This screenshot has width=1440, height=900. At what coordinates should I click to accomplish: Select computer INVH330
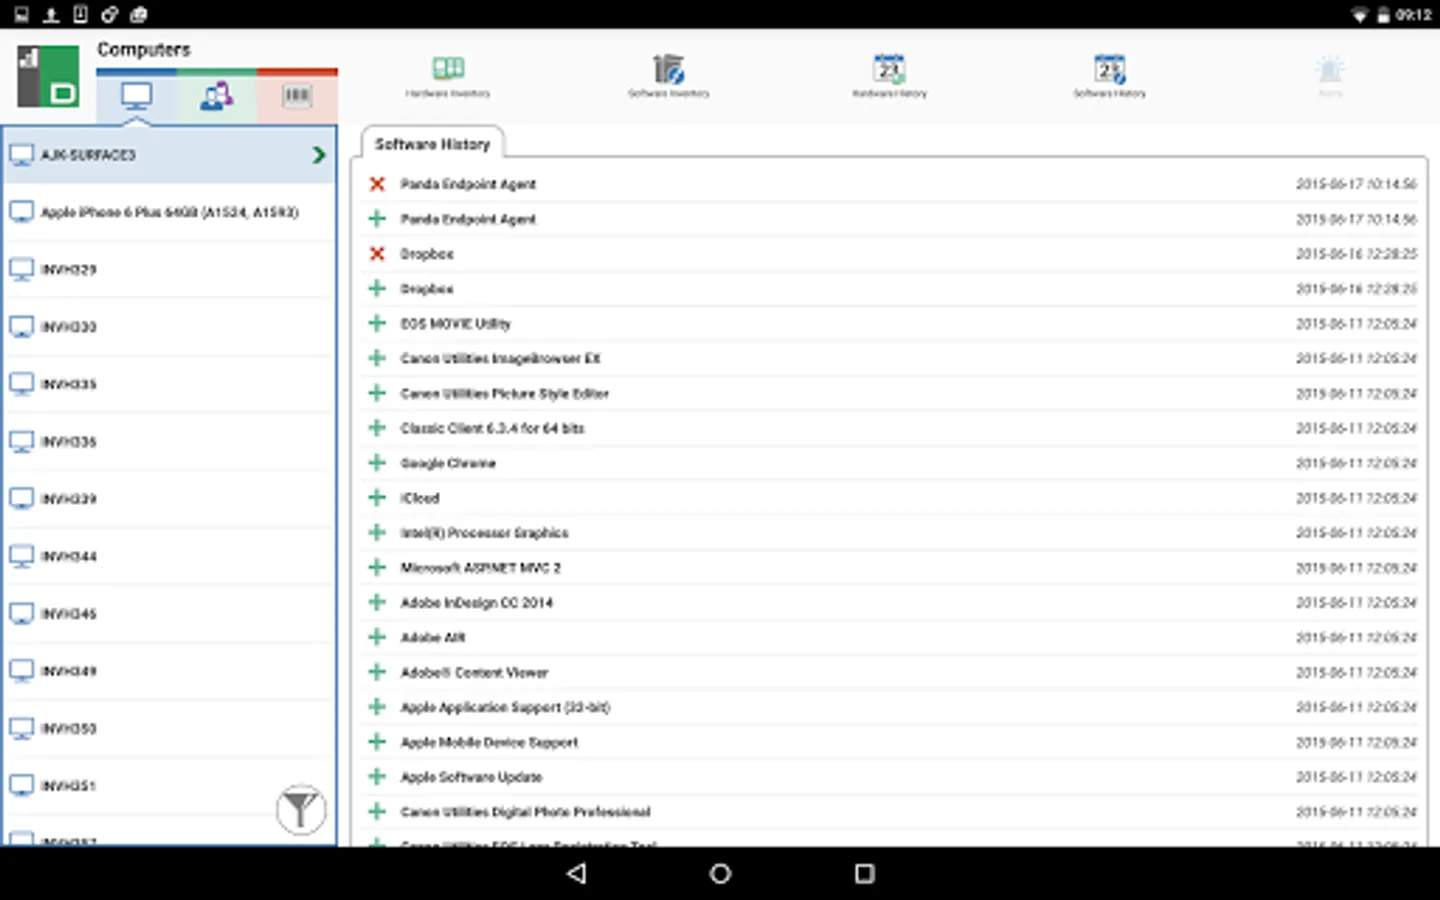[170, 327]
